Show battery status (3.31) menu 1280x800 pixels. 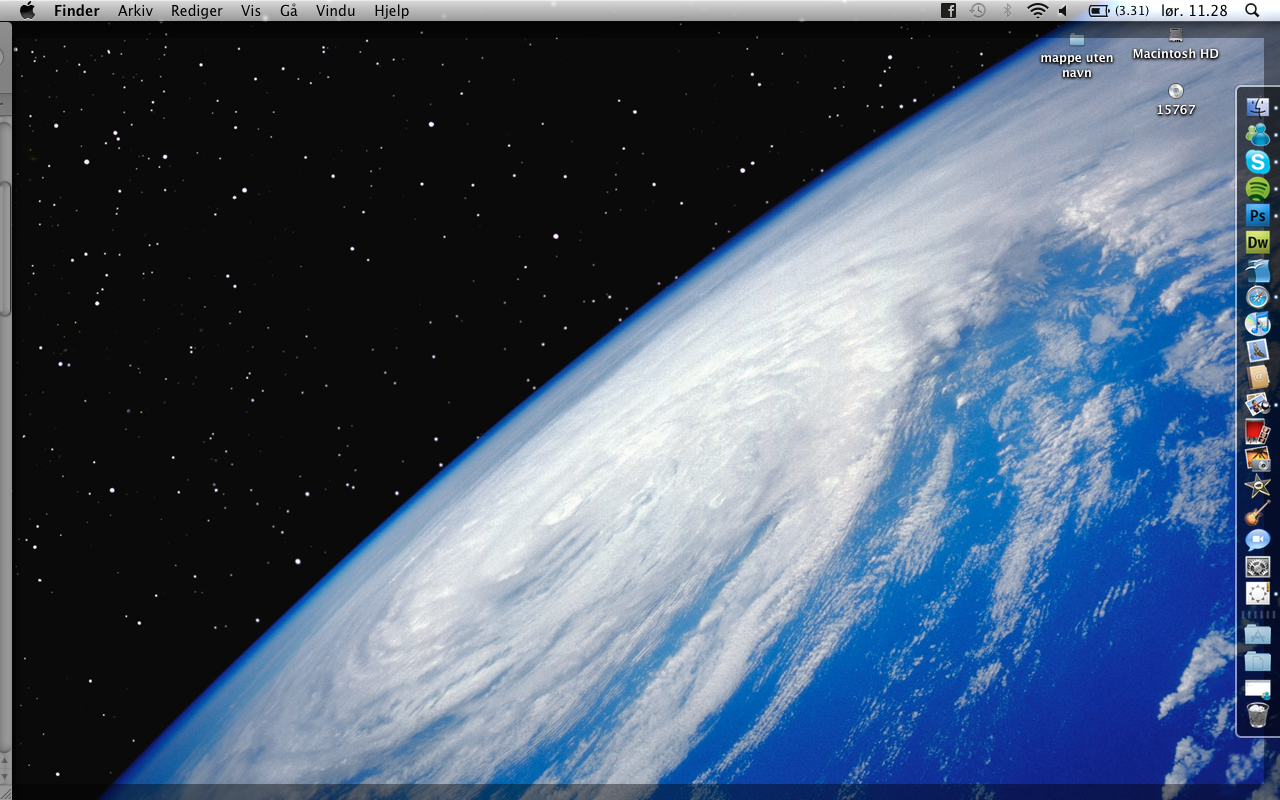click(1118, 10)
